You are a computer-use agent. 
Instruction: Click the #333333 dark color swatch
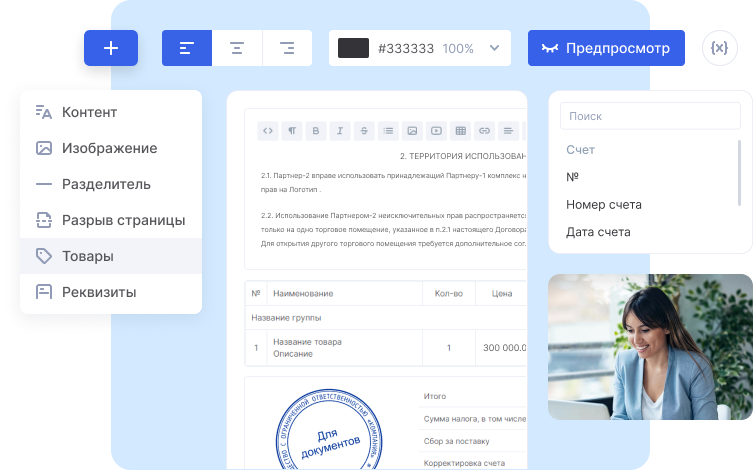[354, 48]
